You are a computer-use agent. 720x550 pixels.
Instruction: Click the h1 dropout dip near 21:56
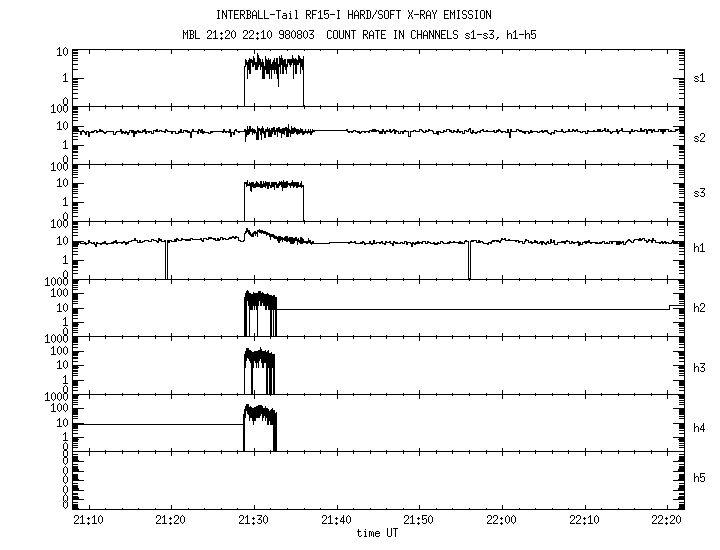(468, 260)
